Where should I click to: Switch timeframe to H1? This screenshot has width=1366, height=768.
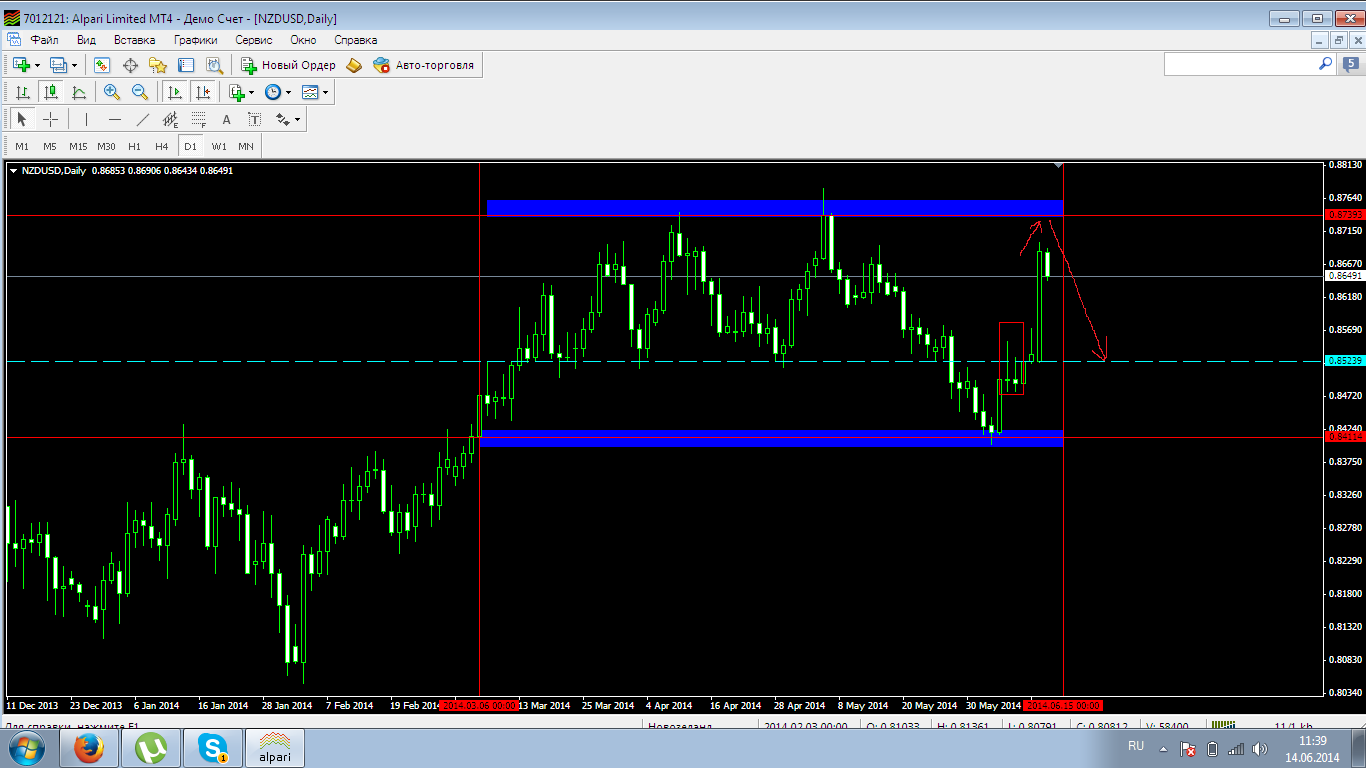click(x=134, y=146)
